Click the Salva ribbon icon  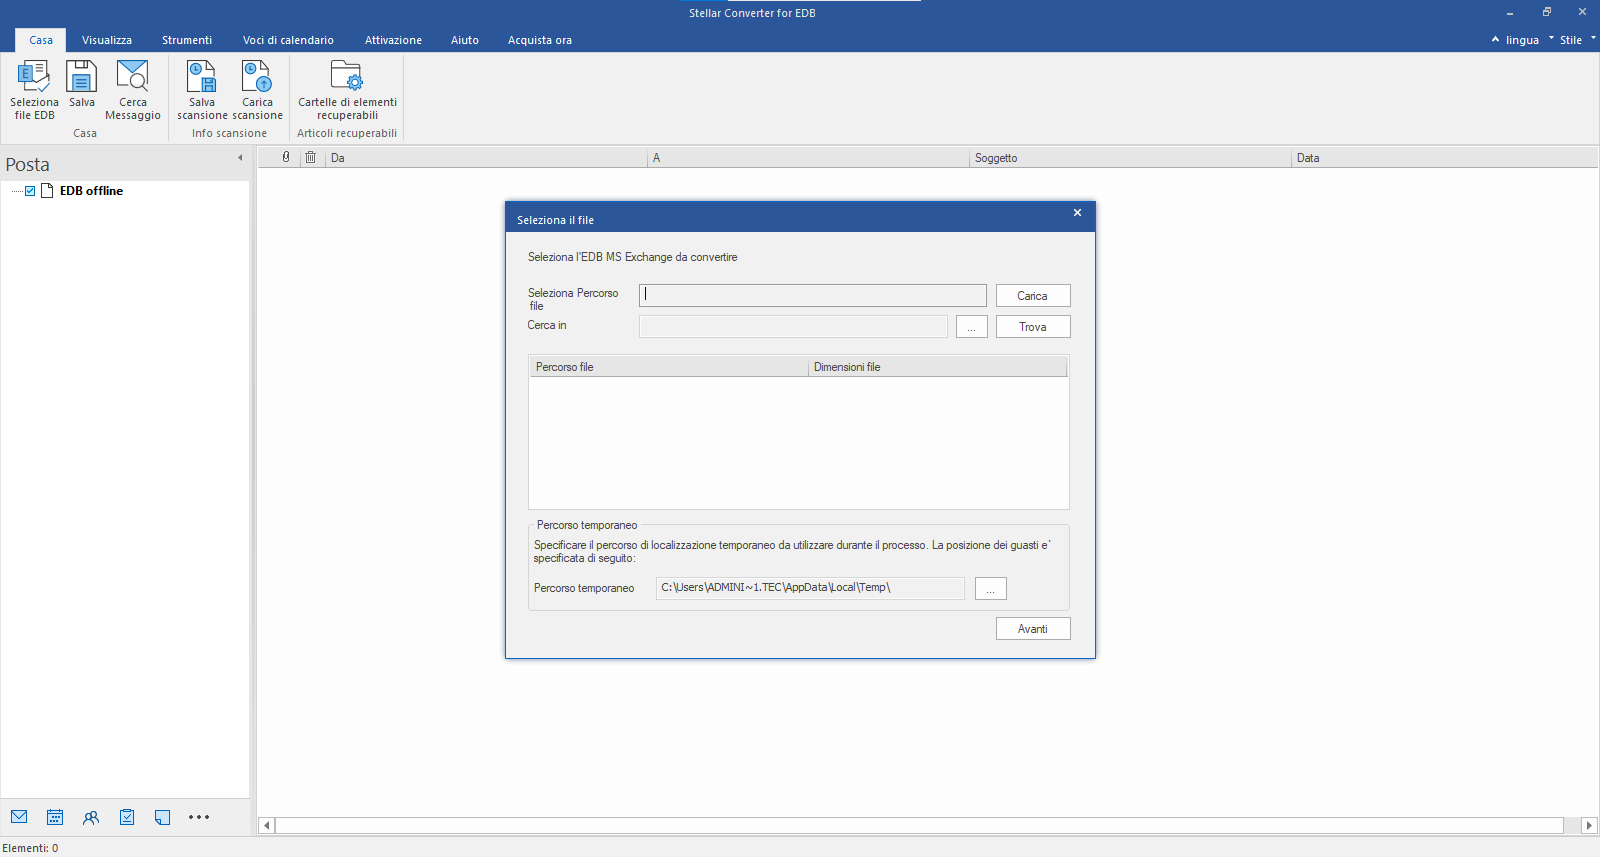tap(82, 85)
